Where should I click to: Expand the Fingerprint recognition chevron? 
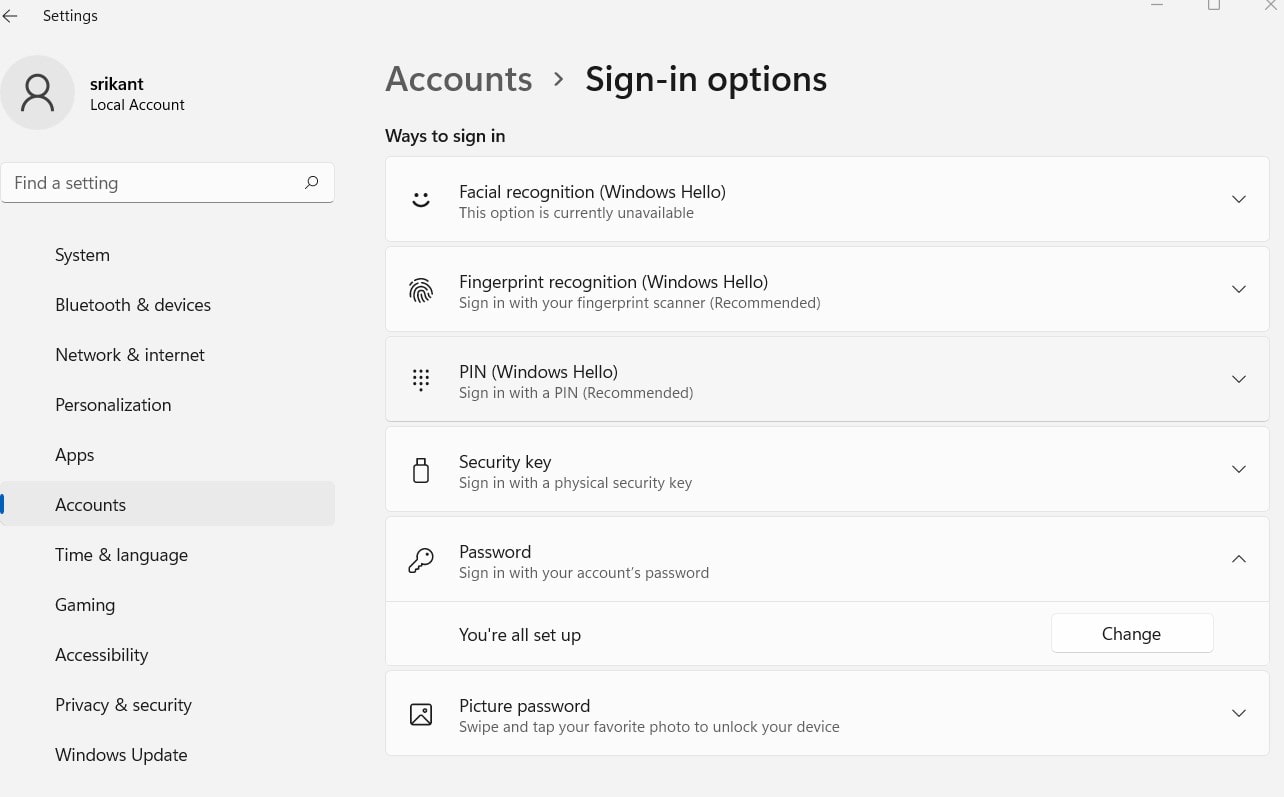pyautogui.click(x=1239, y=289)
